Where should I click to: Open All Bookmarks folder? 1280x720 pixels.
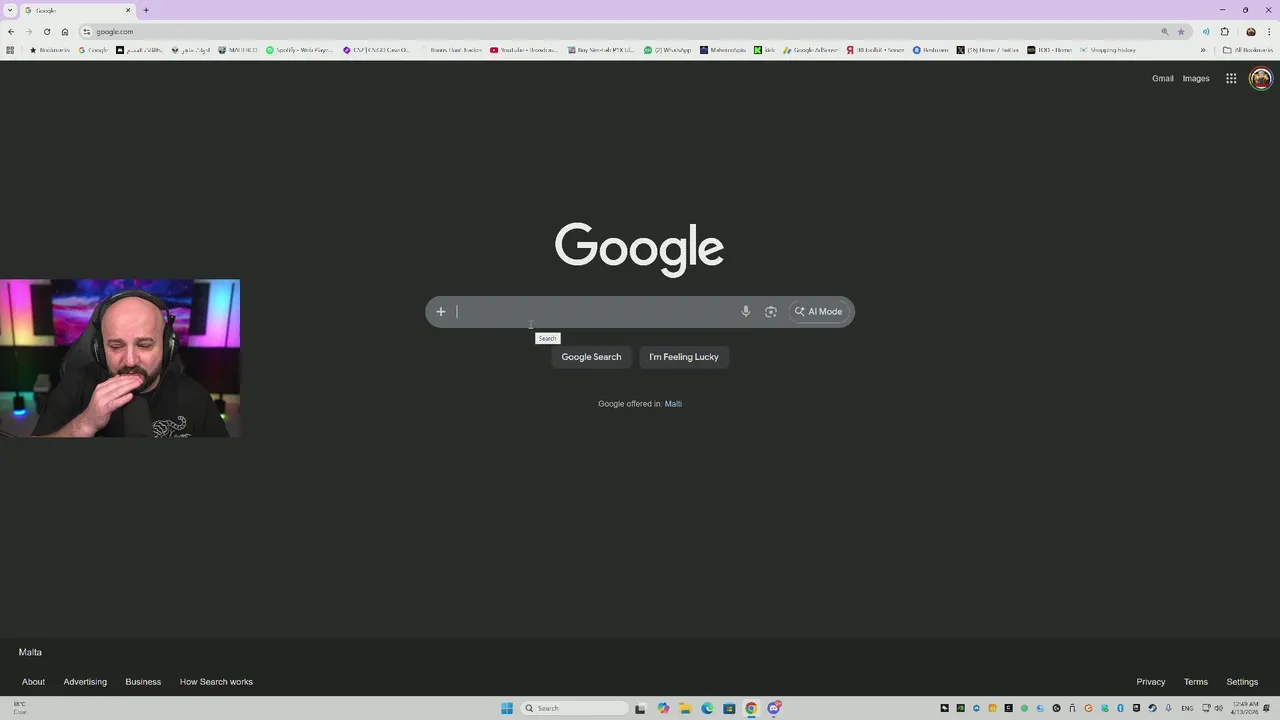(x=1248, y=50)
